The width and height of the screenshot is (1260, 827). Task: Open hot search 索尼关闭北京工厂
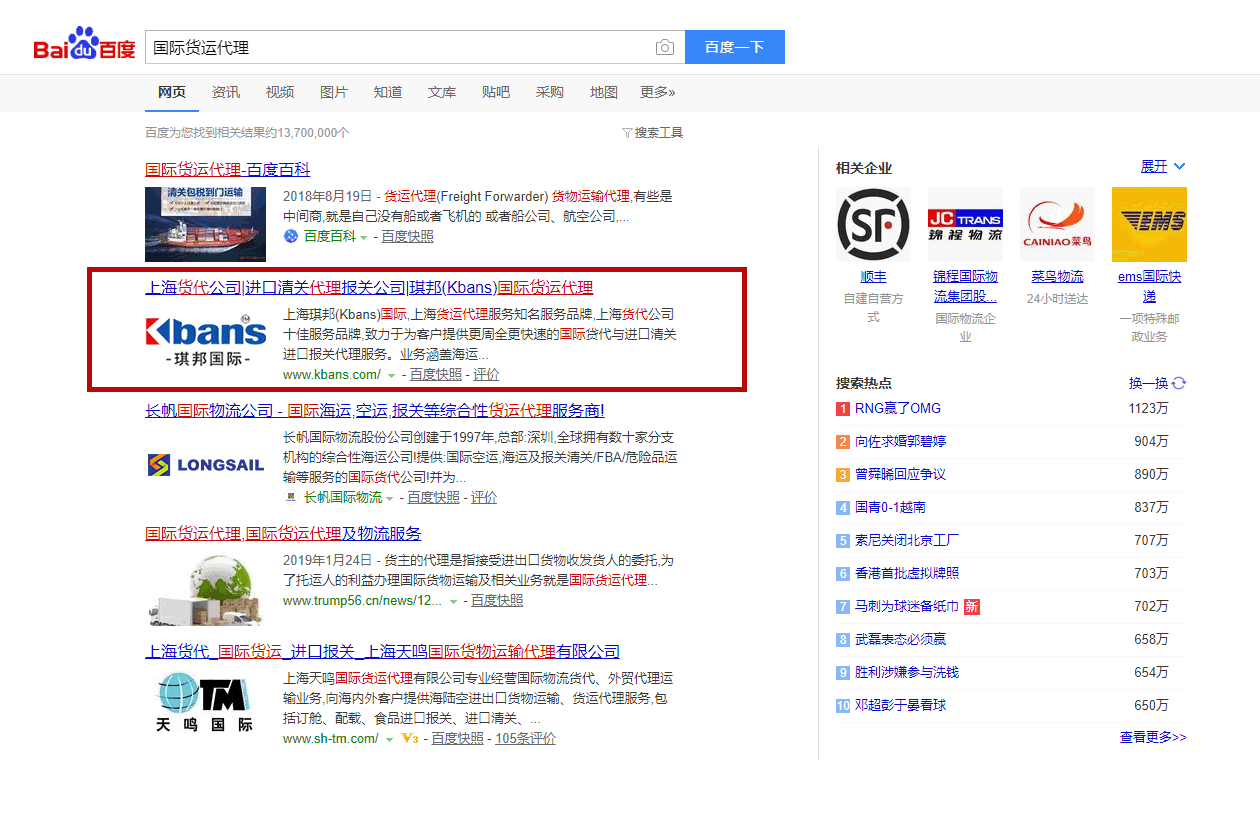[x=907, y=540]
